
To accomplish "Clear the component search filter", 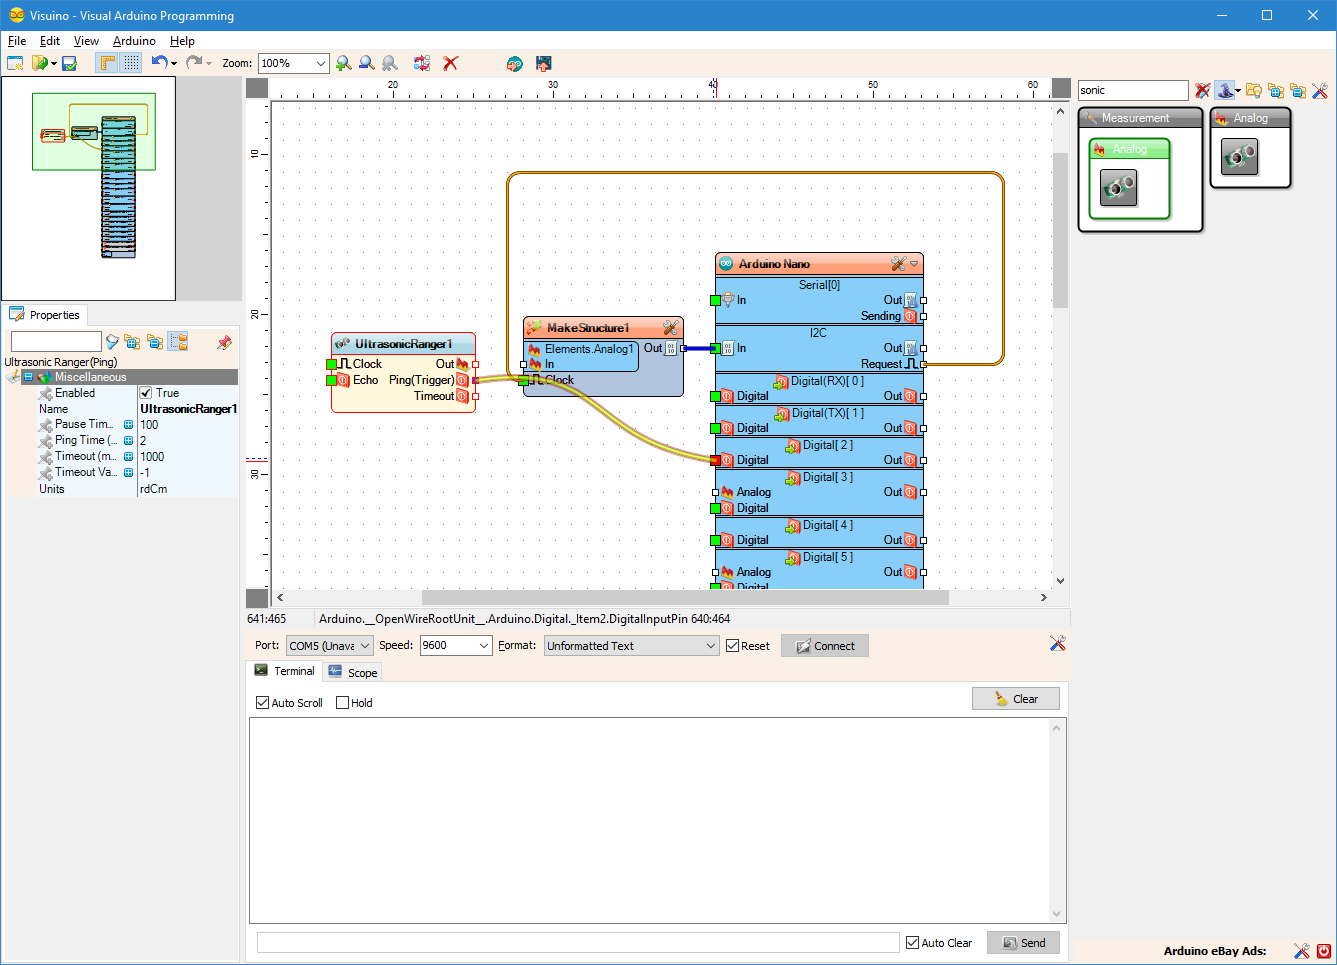I will click(1203, 90).
